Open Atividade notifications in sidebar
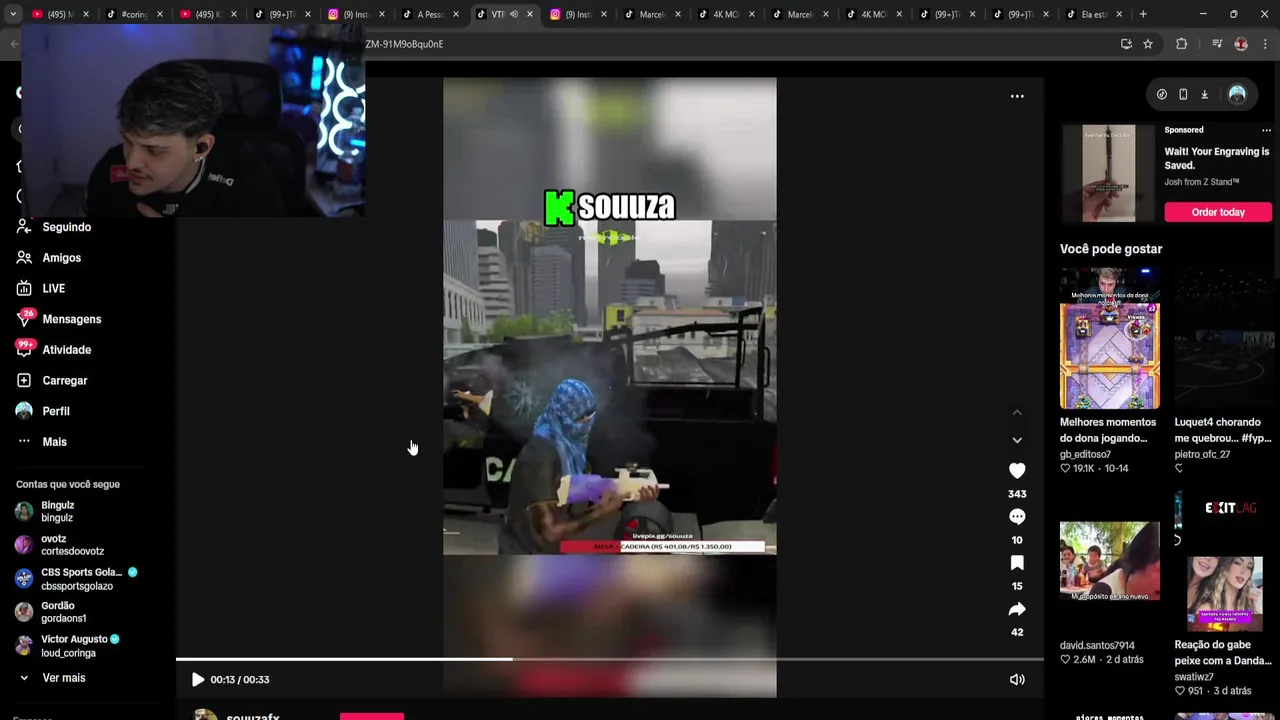Image resolution: width=1280 pixels, height=720 pixels. (66, 350)
